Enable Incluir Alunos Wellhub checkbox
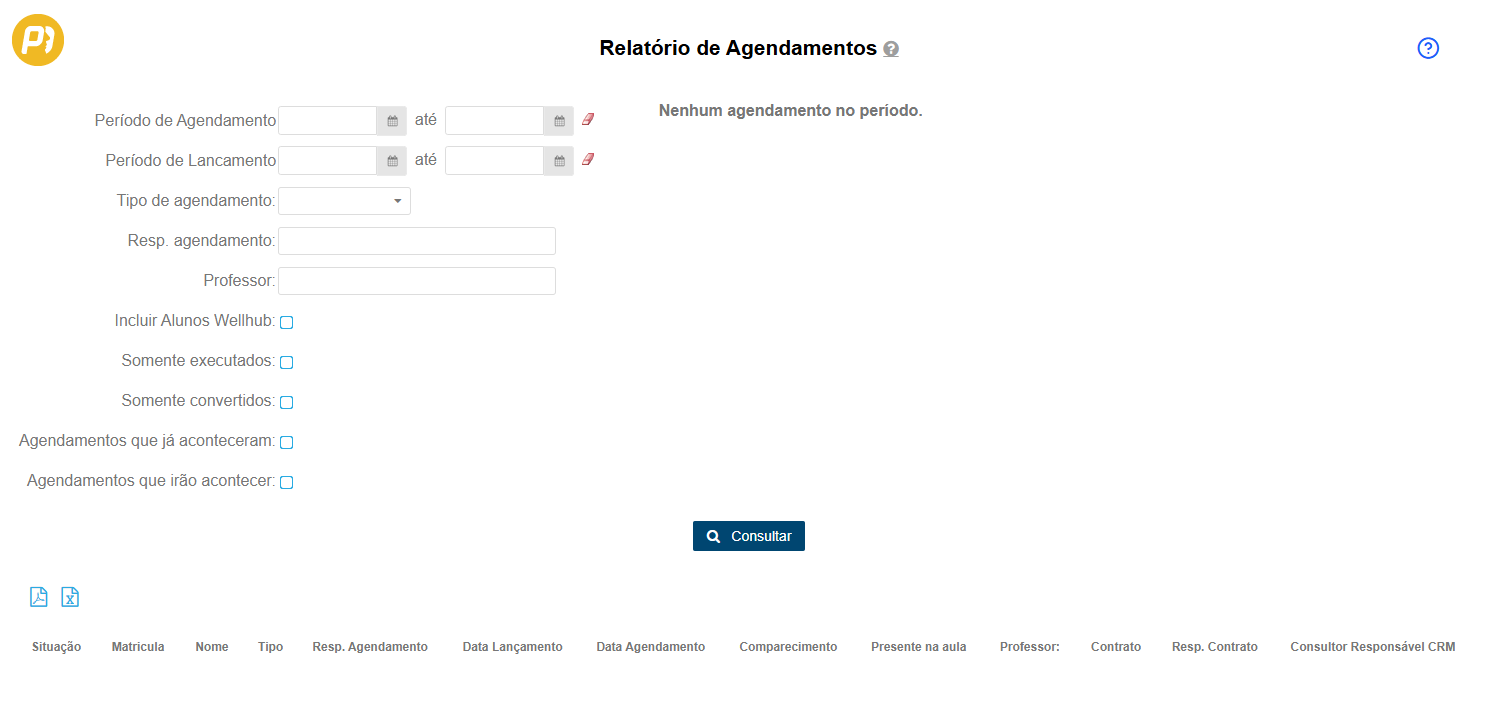 point(286,322)
